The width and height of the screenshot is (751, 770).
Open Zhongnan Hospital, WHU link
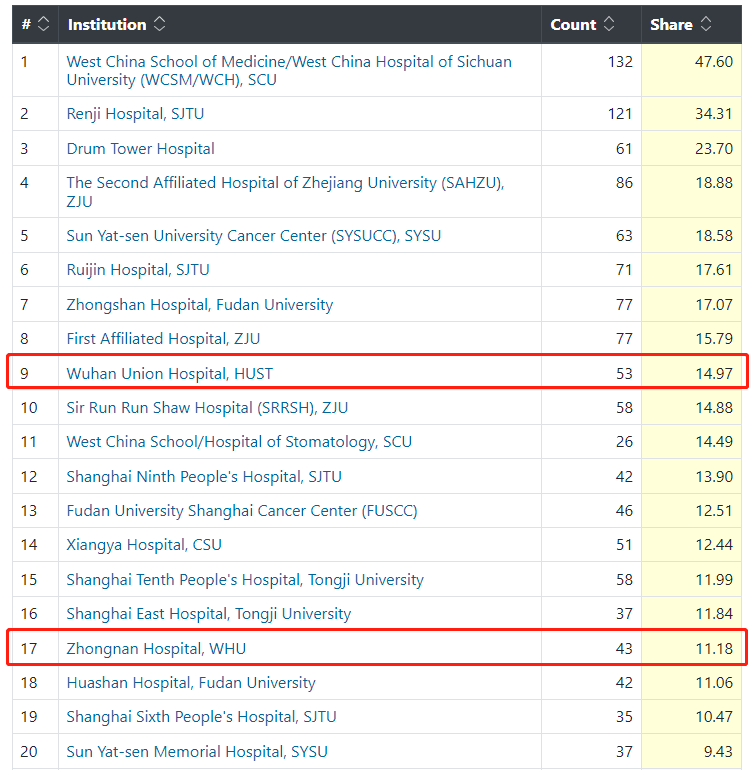(156, 649)
